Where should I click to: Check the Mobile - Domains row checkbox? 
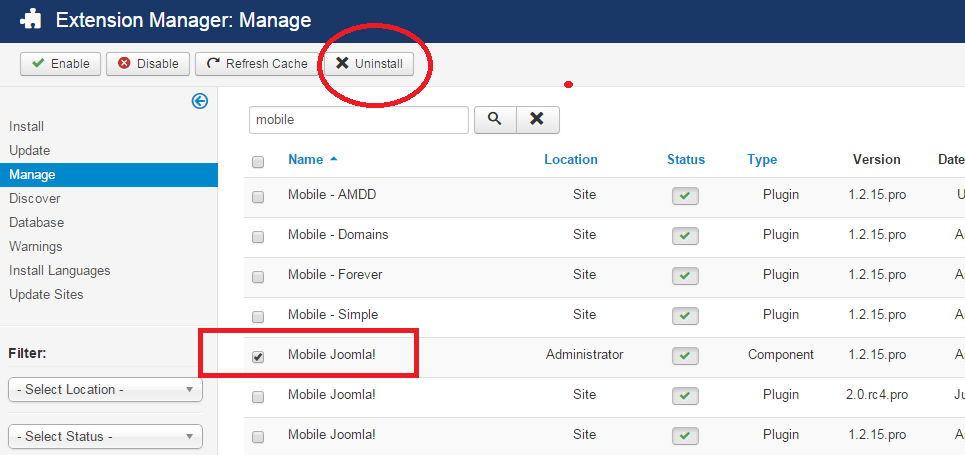click(x=258, y=237)
